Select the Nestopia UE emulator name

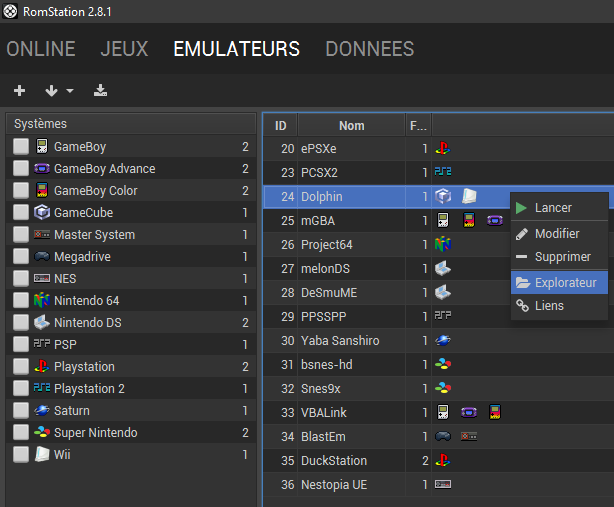click(x=334, y=485)
